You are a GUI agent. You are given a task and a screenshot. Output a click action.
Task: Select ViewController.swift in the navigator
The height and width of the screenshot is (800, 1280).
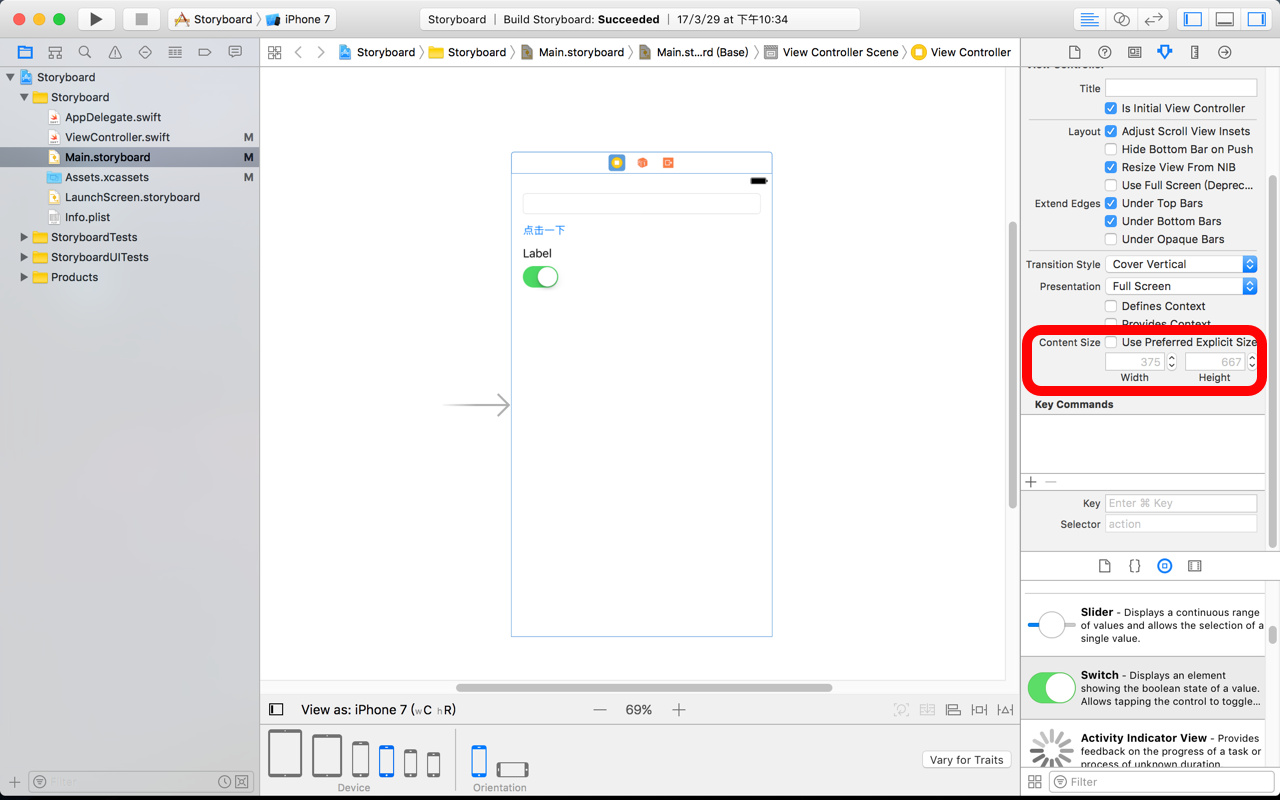(117, 137)
